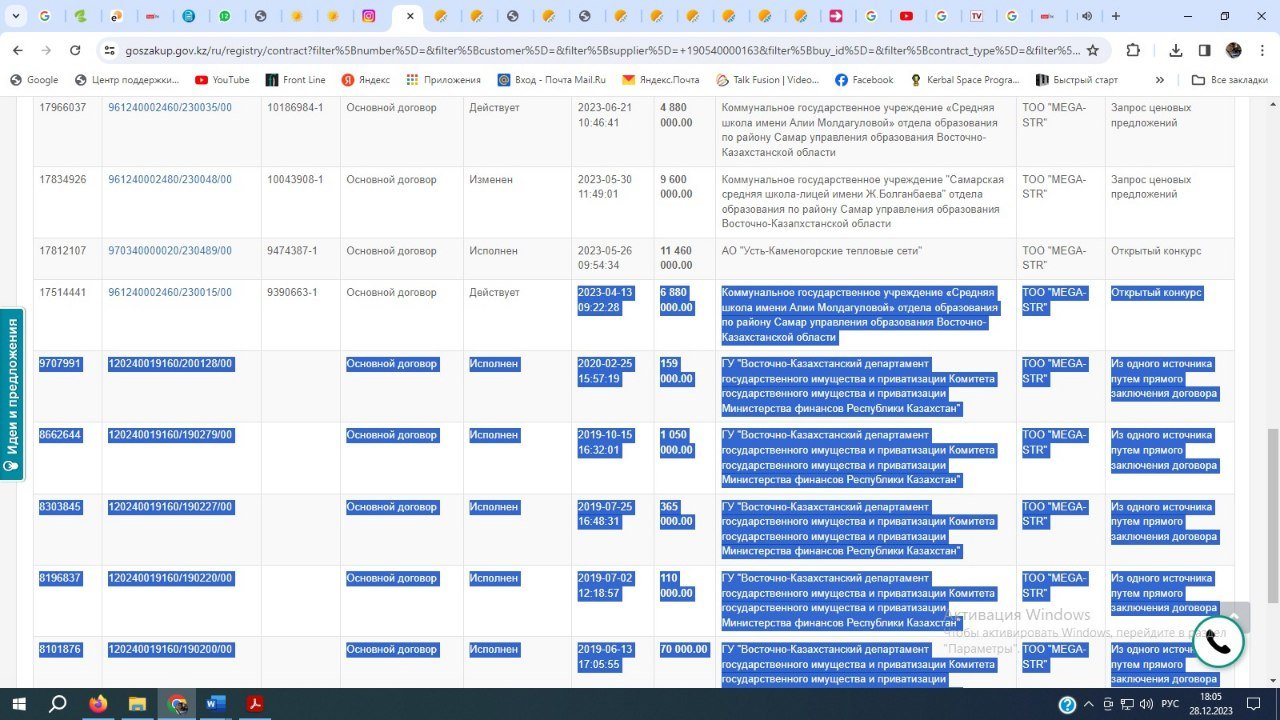
Task: Open Adobe Acrobat from the taskbar
Action: click(x=256, y=704)
